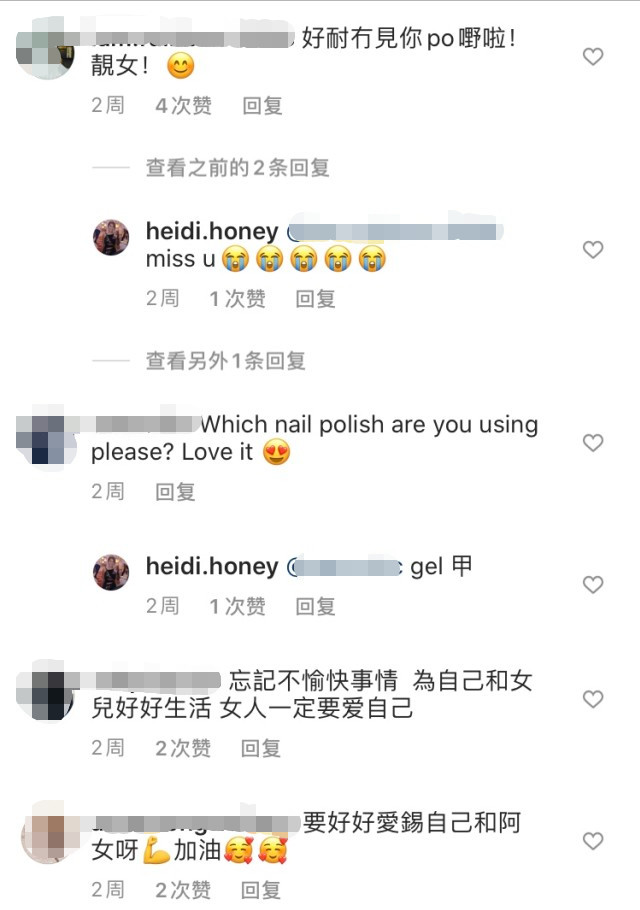
Task: View the 4次赞 likes list
Action: pyautogui.click(x=183, y=106)
